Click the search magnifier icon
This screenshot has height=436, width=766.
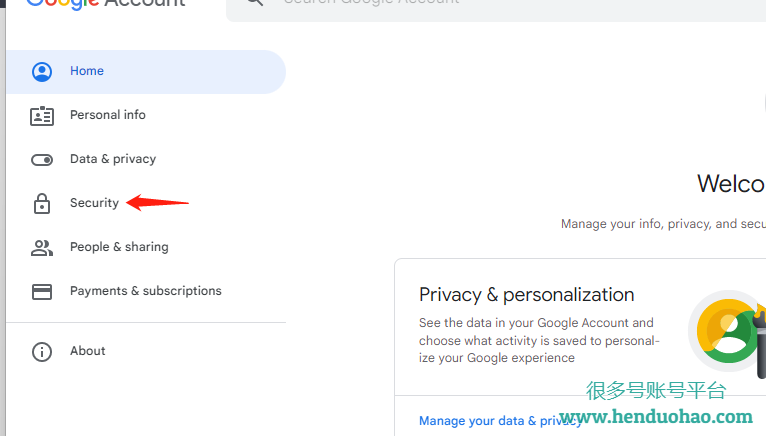coord(255,2)
